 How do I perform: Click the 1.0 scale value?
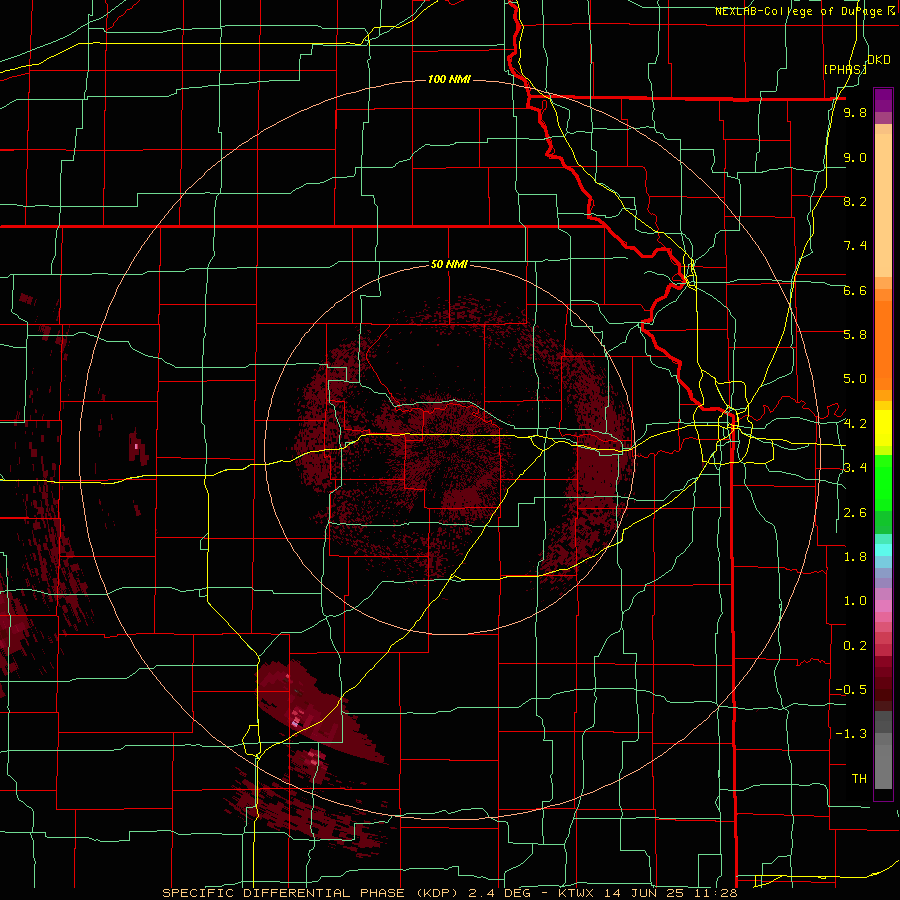(855, 601)
